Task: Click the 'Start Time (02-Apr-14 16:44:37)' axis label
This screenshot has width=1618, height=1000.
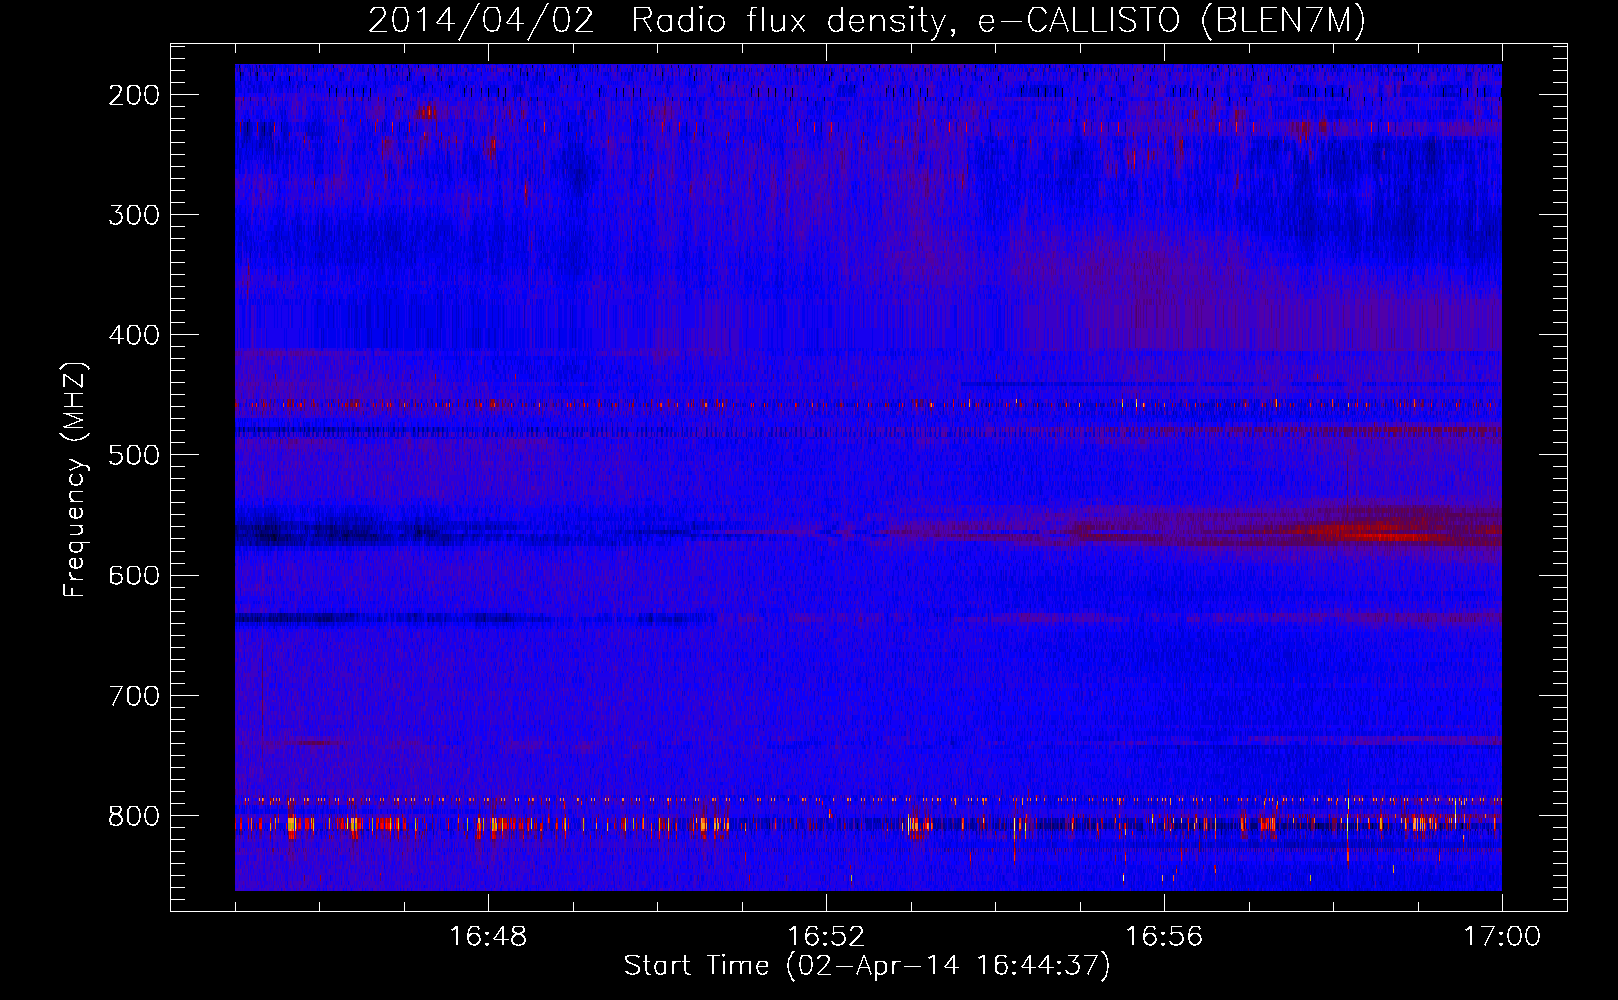Action: (867, 966)
